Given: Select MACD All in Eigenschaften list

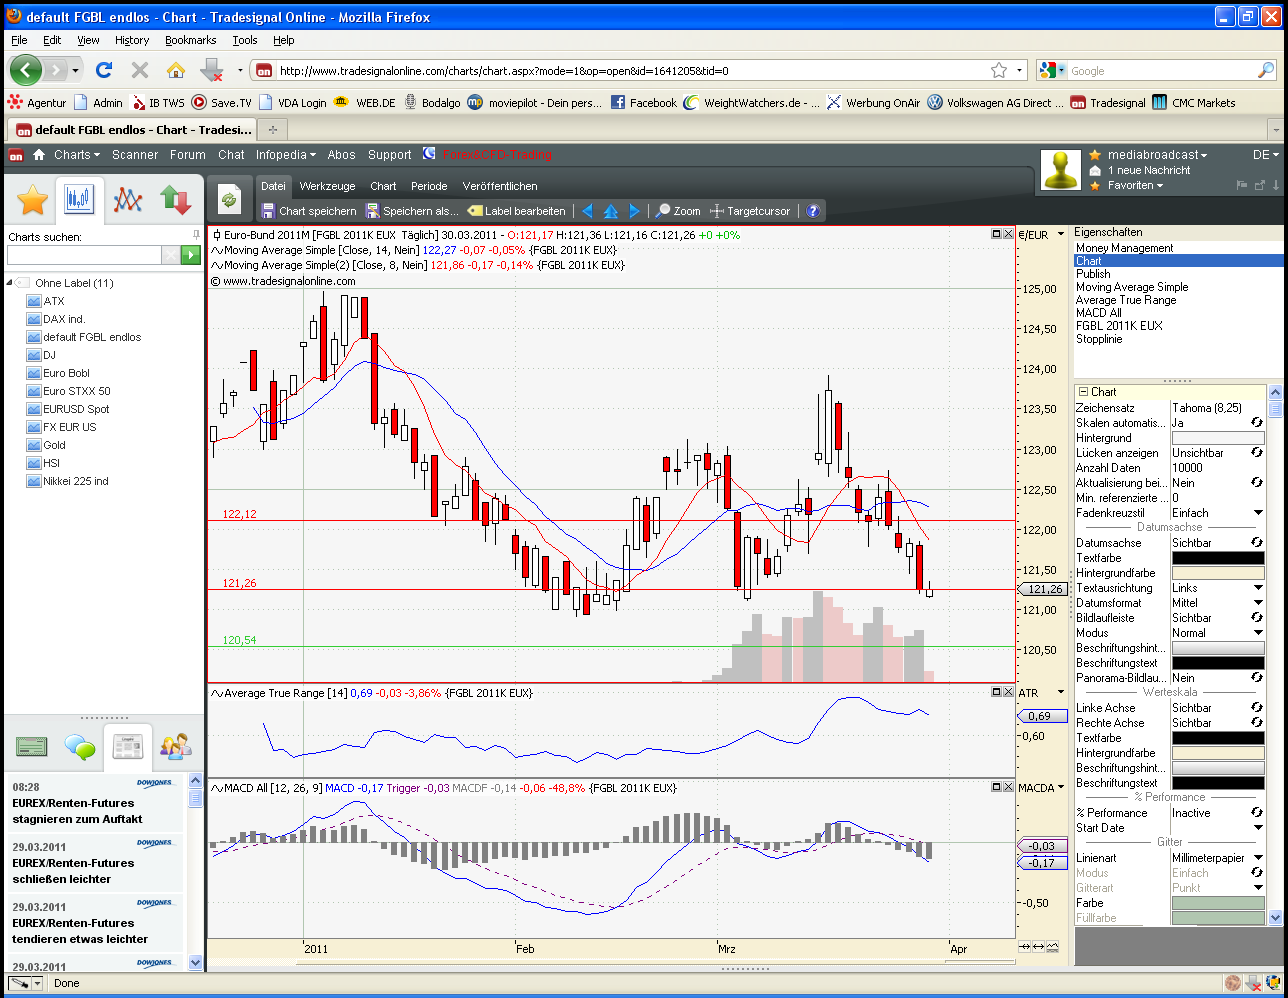Looking at the screenshot, I should [x=1098, y=313].
